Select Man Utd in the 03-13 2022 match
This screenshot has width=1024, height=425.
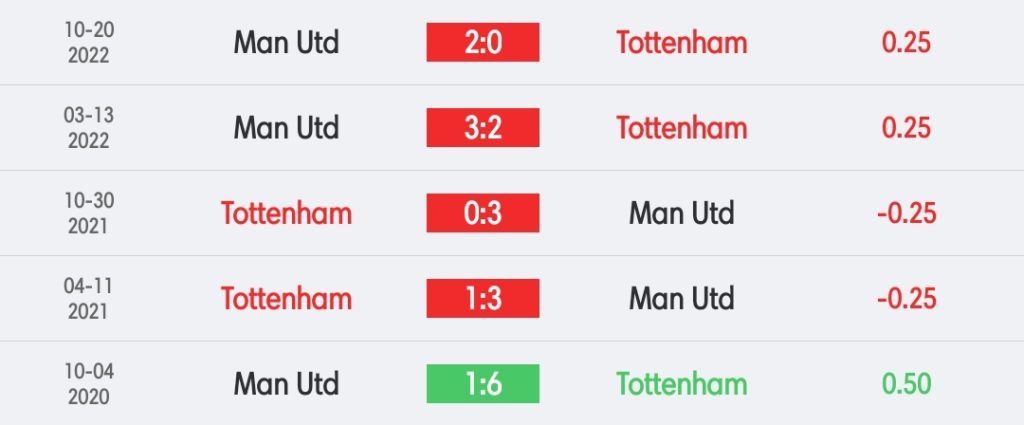click(286, 128)
